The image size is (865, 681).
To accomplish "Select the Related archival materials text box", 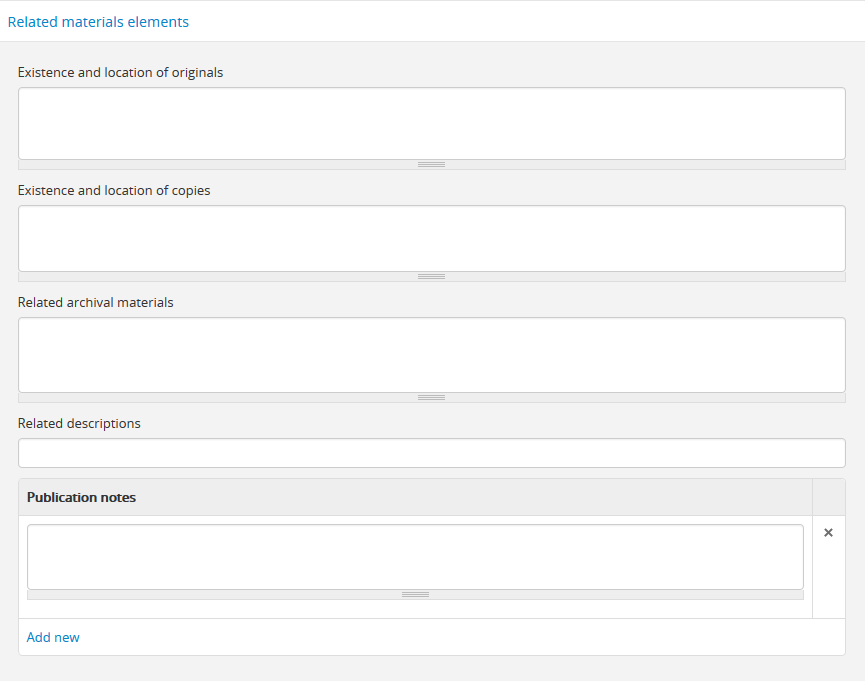I will point(431,354).
